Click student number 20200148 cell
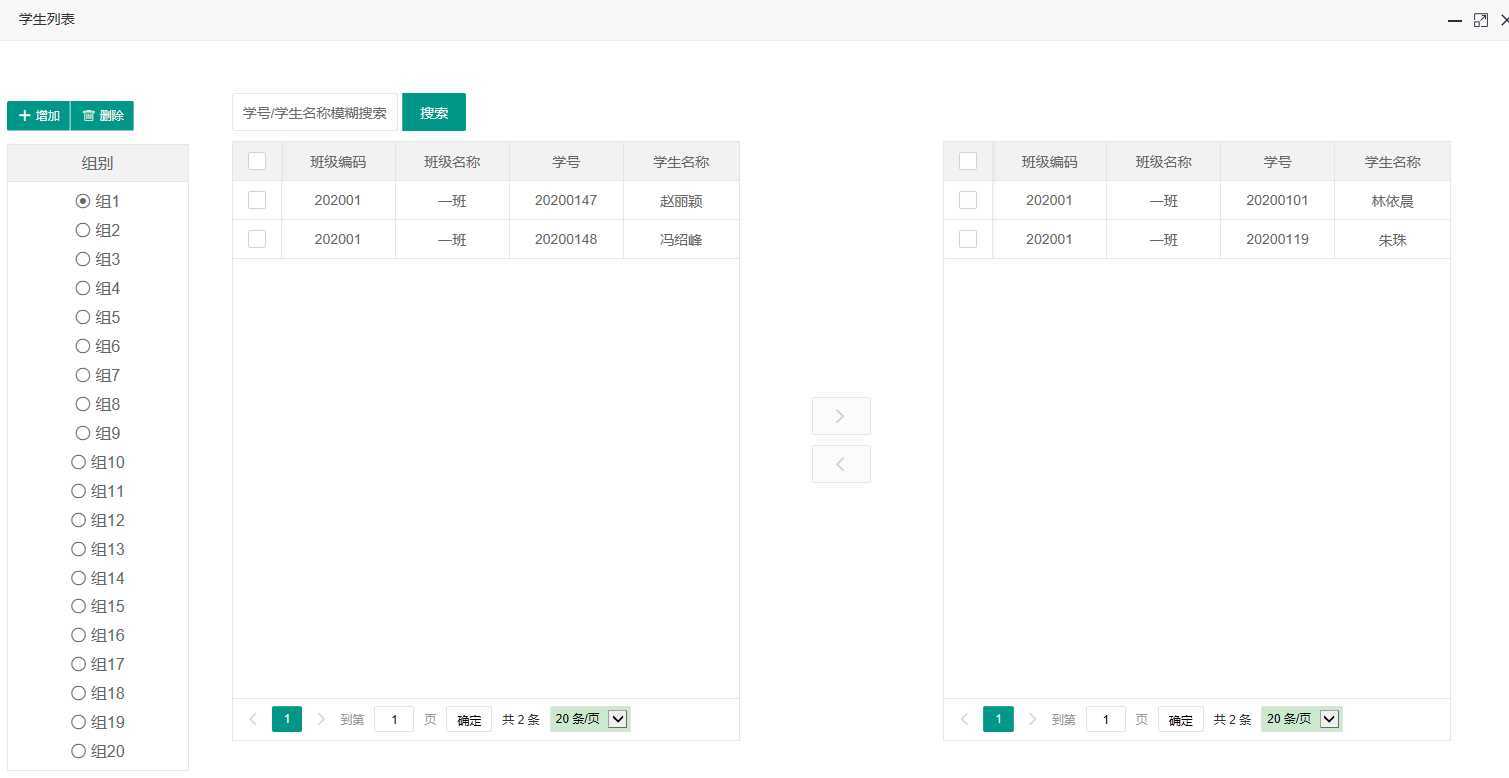The image size is (1509, 778). pyautogui.click(x=566, y=239)
